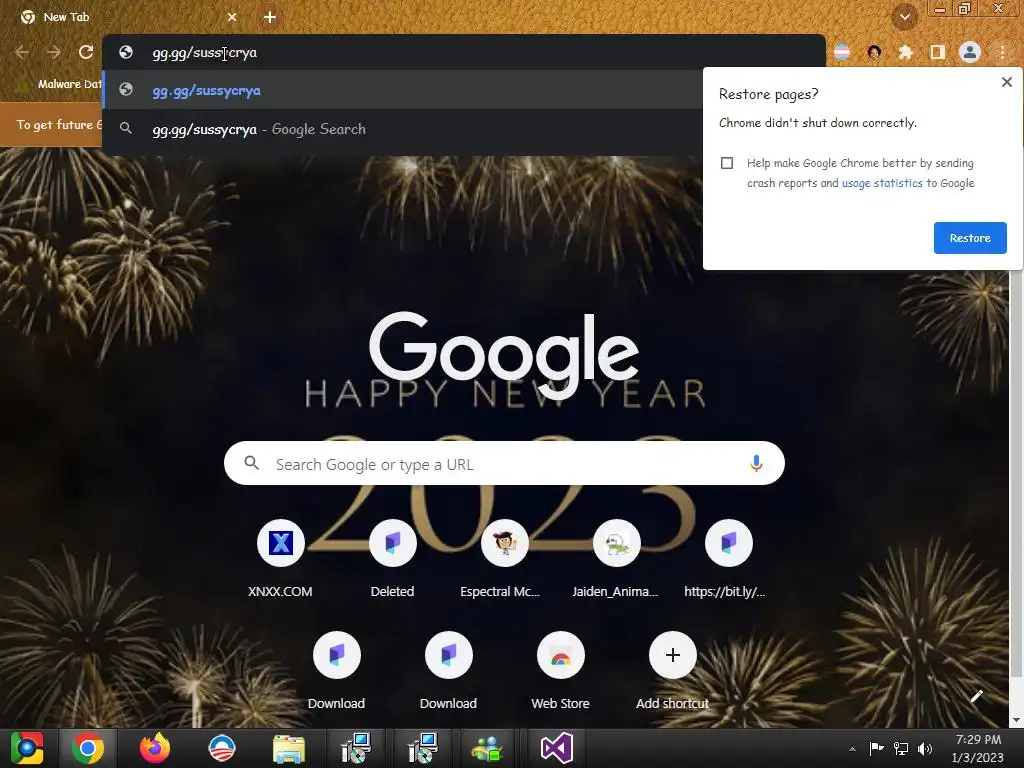Open Google Chrome from the taskbar
The width and height of the screenshot is (1024, 768).
pyautogui.click(x=88, y=748)
